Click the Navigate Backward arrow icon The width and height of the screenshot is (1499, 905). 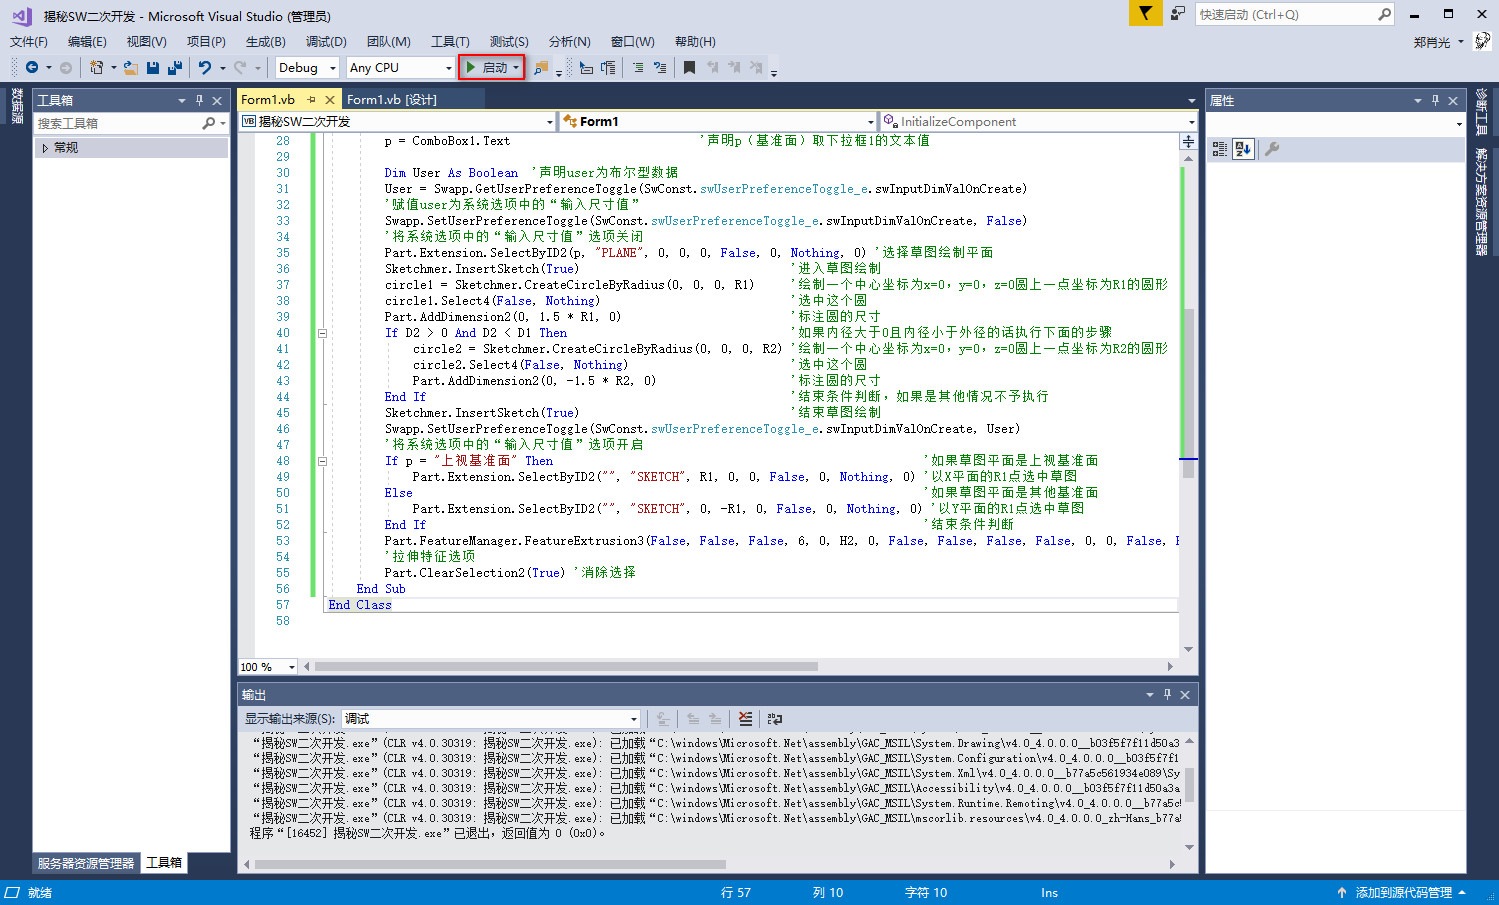coord(32,68)
